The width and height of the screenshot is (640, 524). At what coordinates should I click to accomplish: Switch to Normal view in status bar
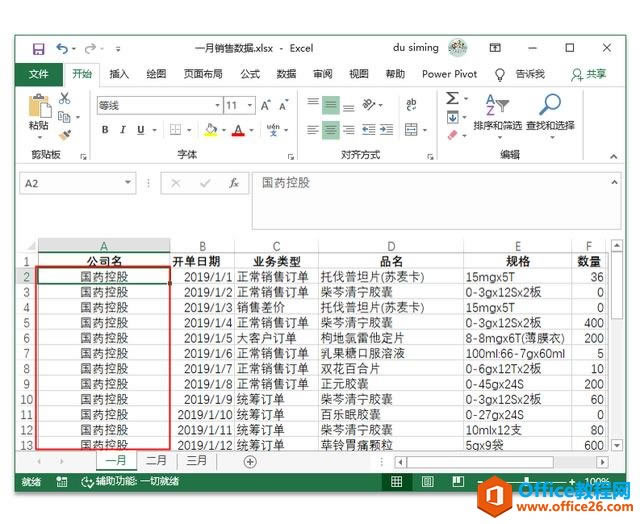tap(396, 482)
